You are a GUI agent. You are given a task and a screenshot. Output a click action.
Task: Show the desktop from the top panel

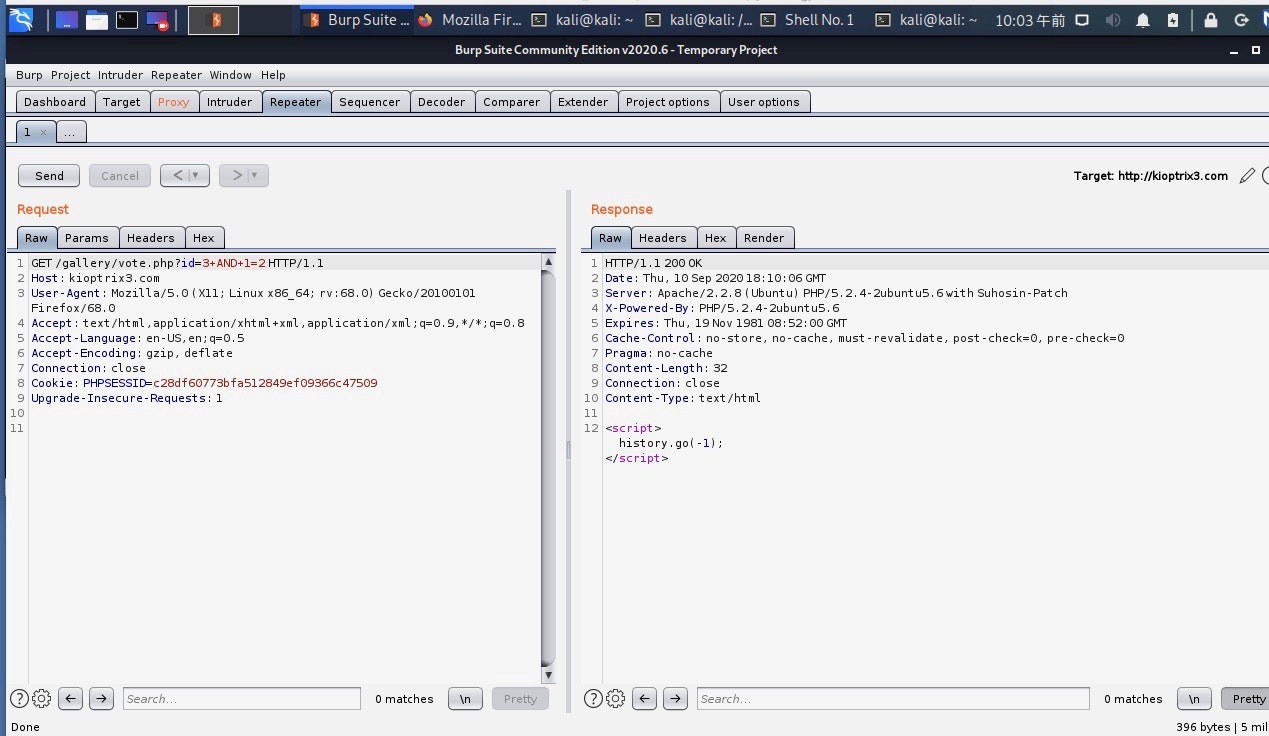(67, 19)
